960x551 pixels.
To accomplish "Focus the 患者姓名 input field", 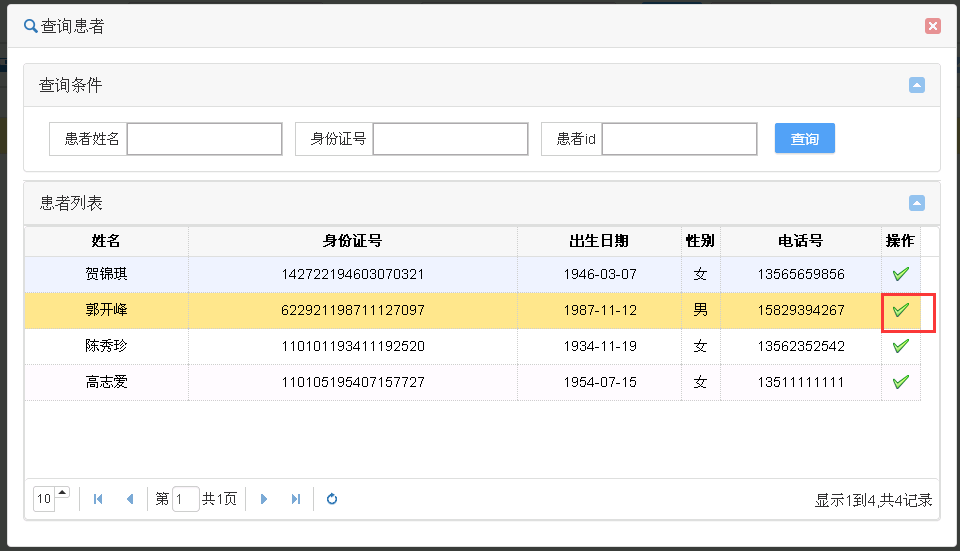I will point(204,139).
